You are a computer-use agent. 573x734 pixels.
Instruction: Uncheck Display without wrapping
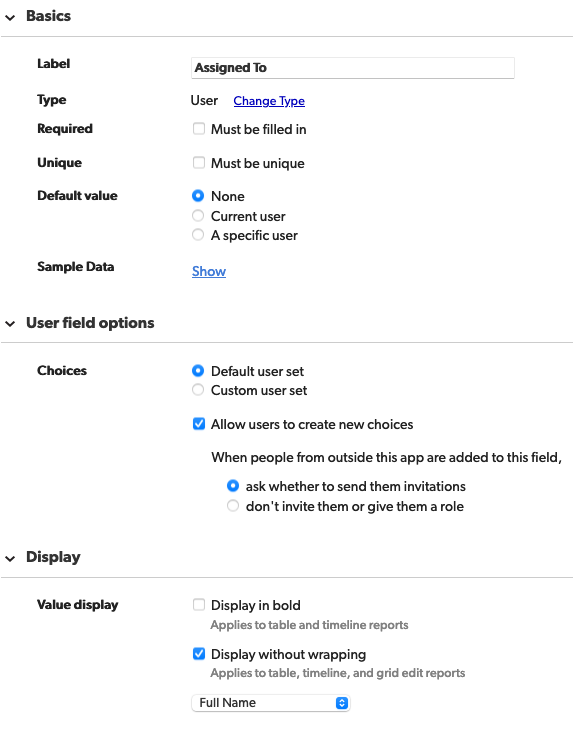[199, 653]
